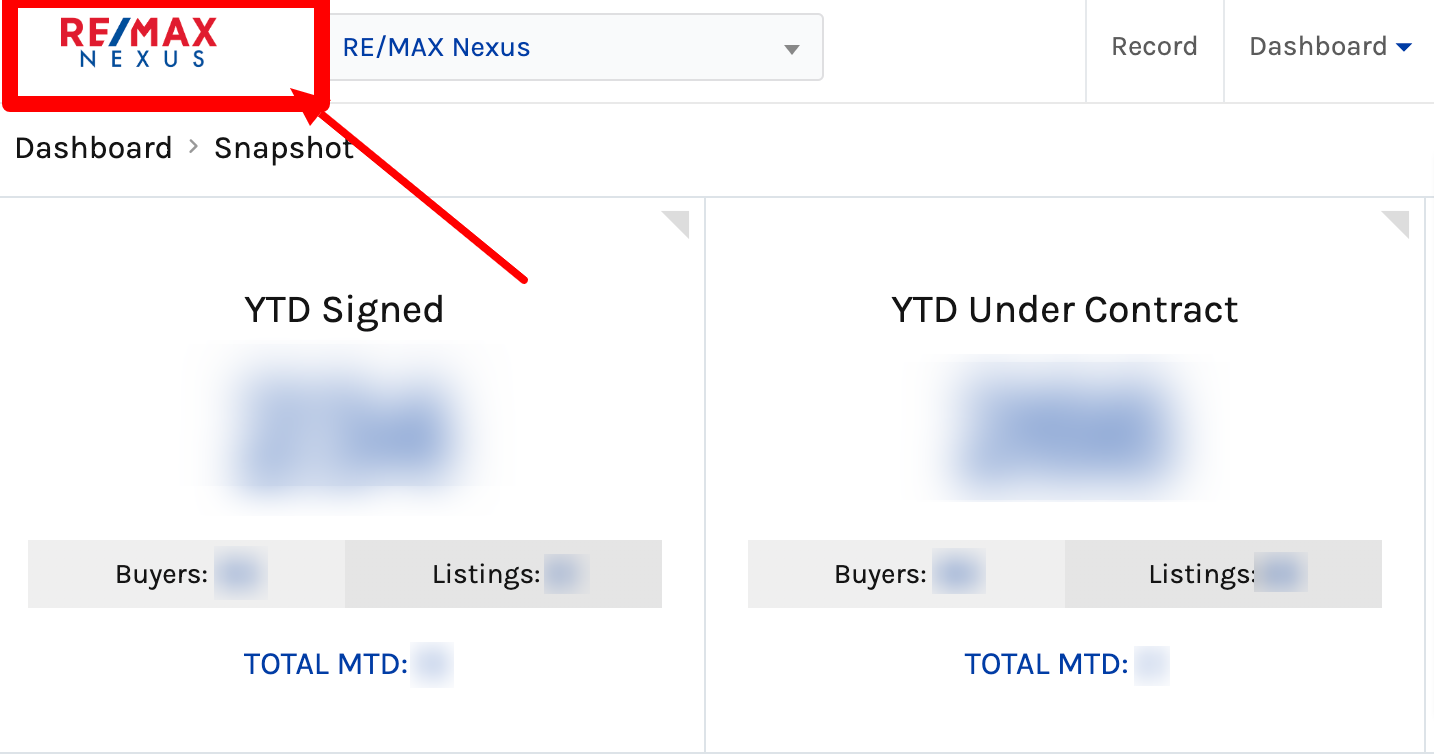Click the dropdown arrow in the office selector
This screenshot has width=1434, height=754.
tap(793, 47)
